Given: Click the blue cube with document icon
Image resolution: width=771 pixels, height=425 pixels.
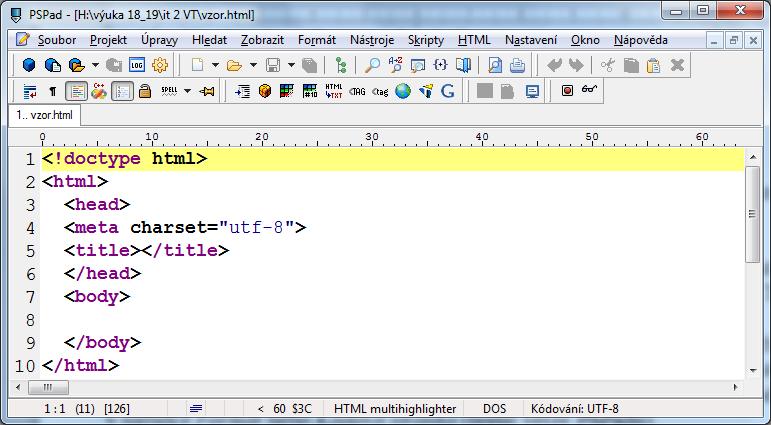Looking at the screenshot, I should (x=52, y=65).
